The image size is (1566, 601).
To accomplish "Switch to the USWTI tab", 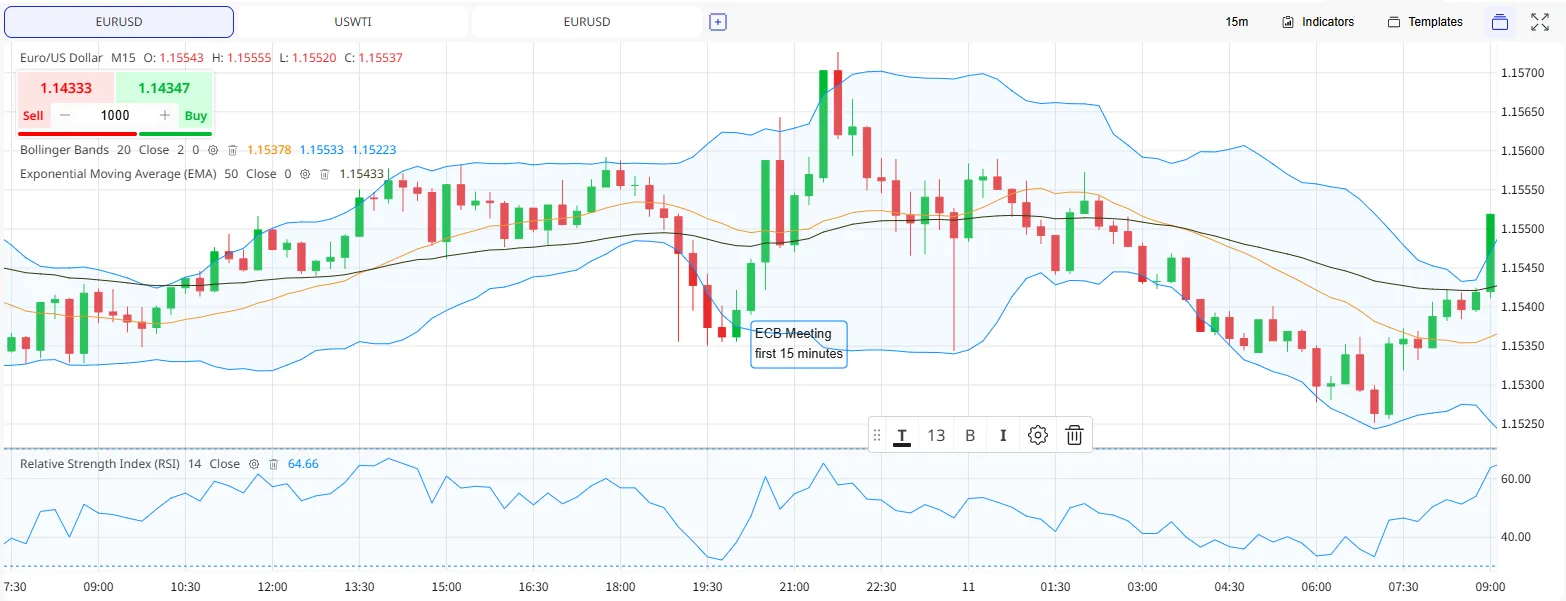I will (353, 22).
